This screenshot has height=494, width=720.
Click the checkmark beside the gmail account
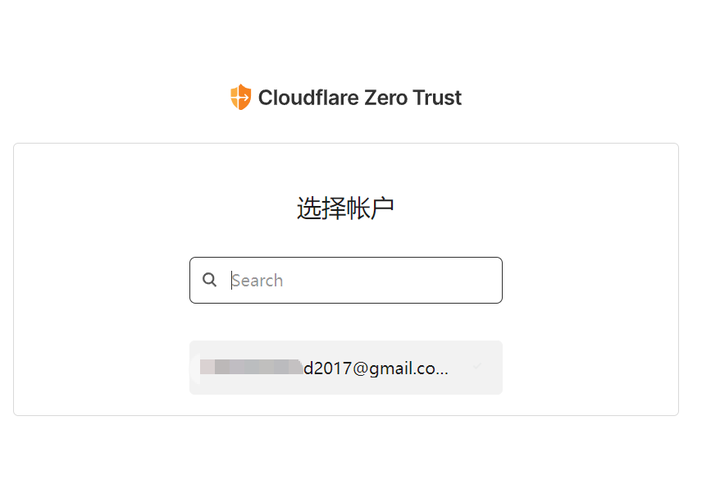pos(477,366)
